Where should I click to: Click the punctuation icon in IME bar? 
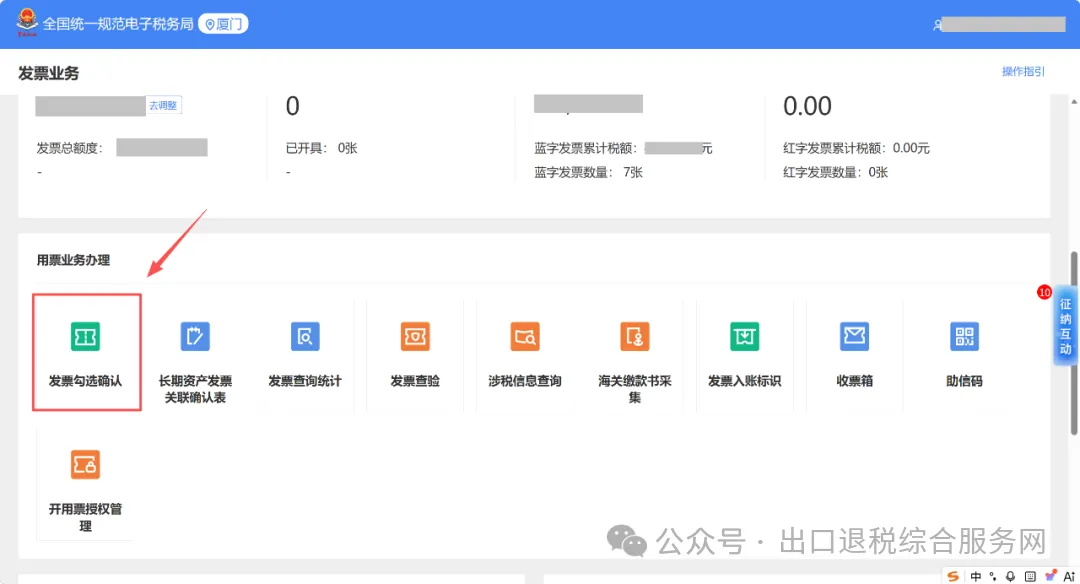click(993, 576)
